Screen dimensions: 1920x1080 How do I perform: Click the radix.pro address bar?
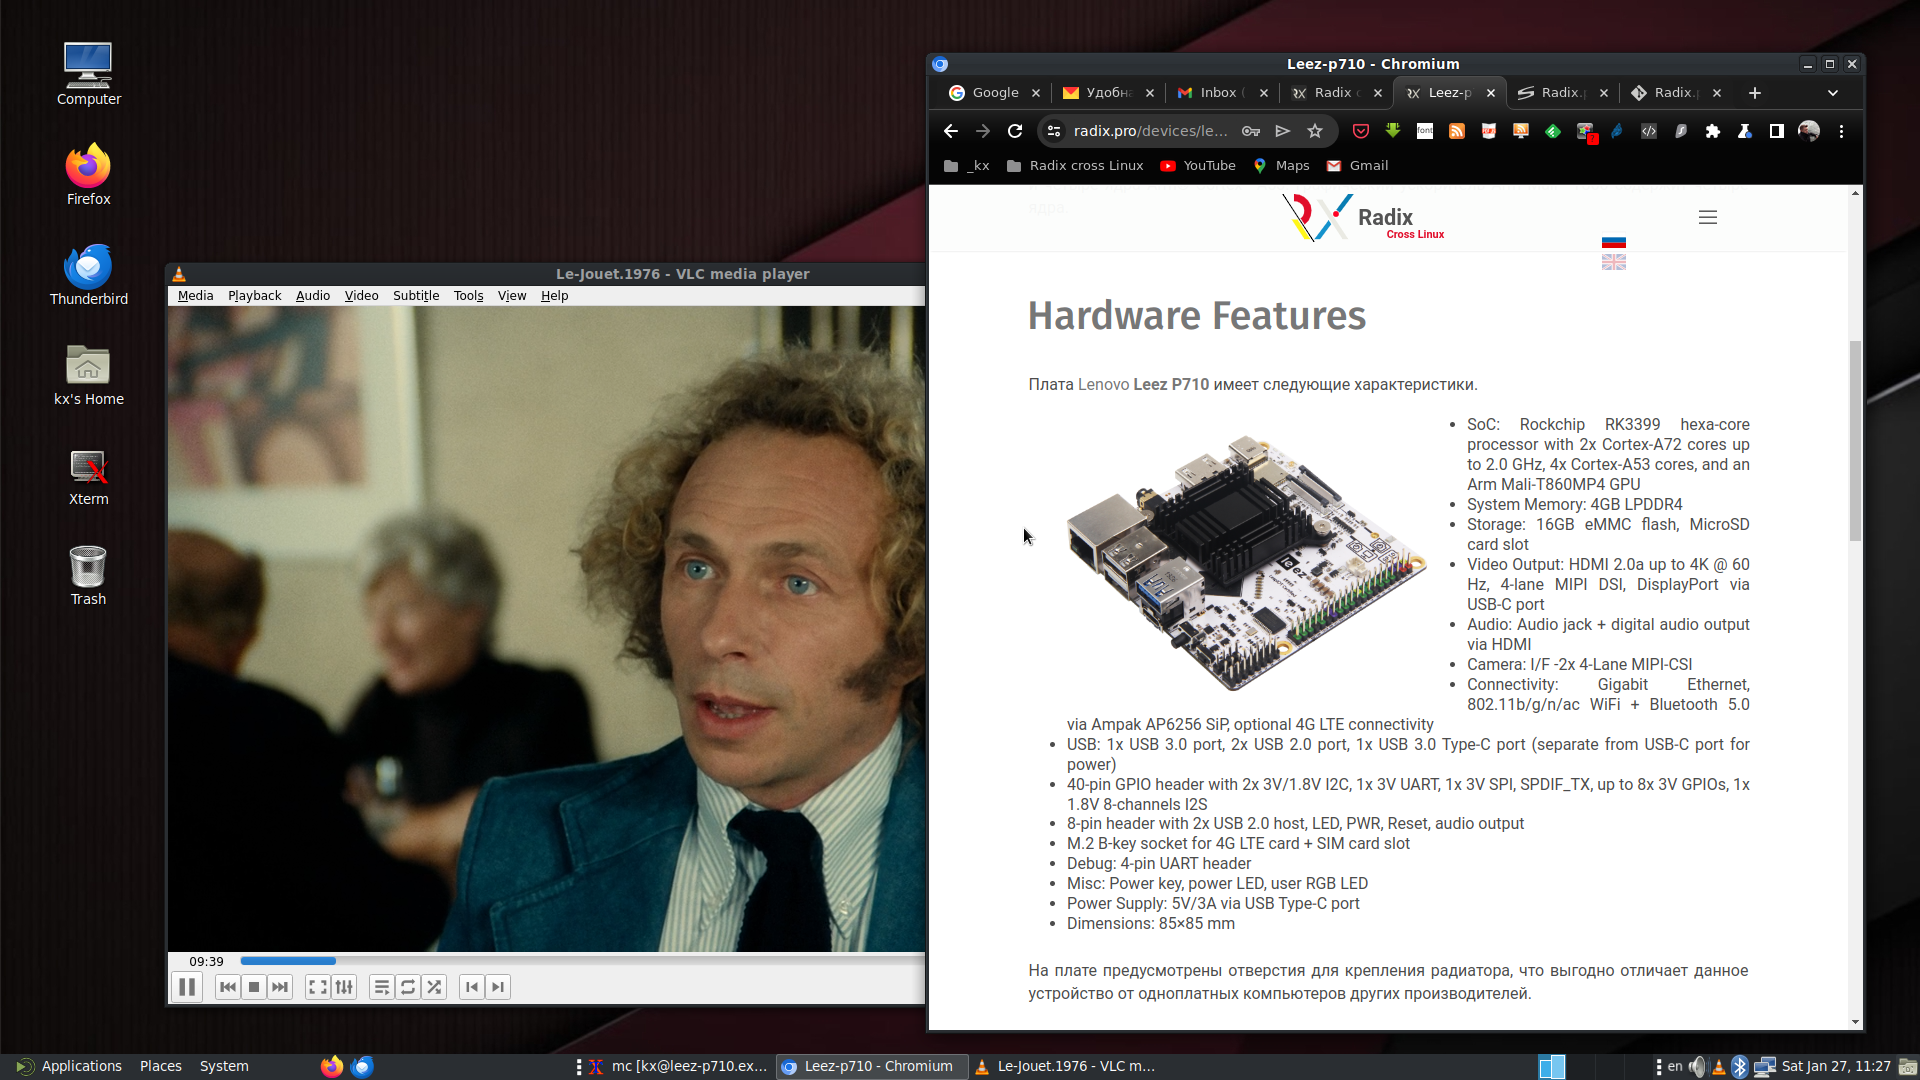tap(1150, 131)
